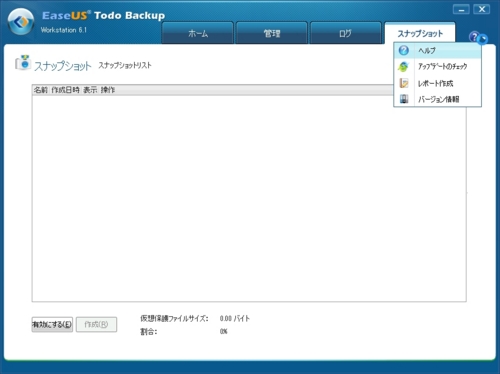Screen dimensions: 500x374
Task: Choose レポート作成 menu entry
Action: (x=438, y=83)
